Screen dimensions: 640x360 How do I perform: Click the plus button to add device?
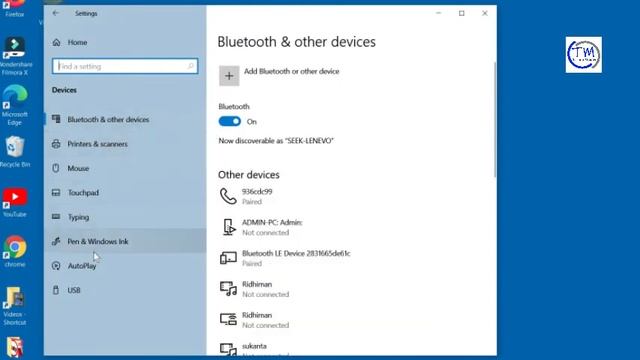click(229, 76)
